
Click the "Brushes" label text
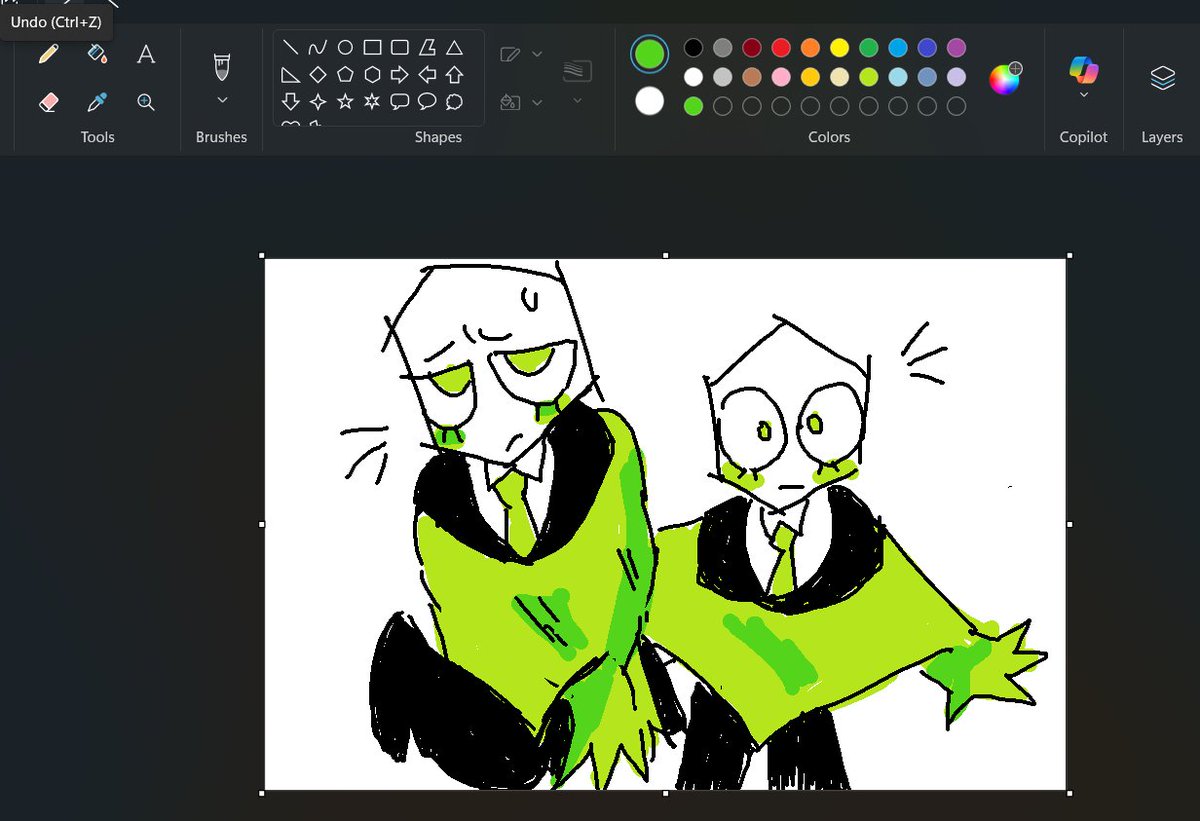(x=221, y=137)
